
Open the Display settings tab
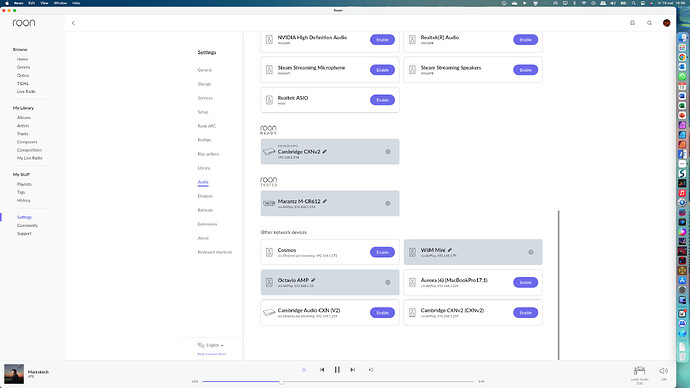pyautogui.click(x=205, y=196)
